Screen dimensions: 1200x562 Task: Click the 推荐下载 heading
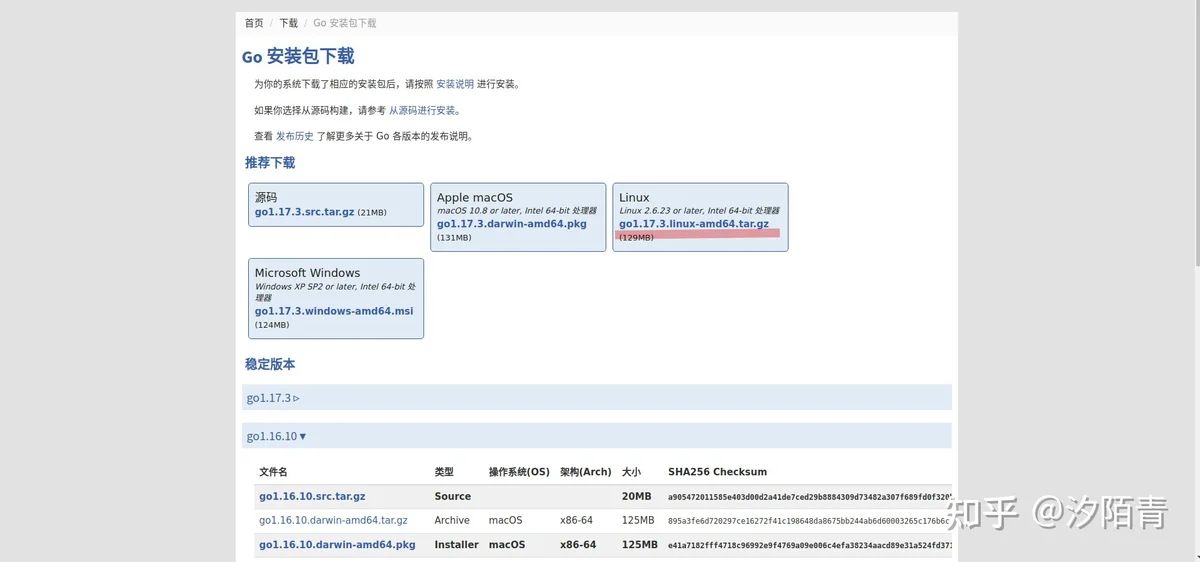(270, 162)
